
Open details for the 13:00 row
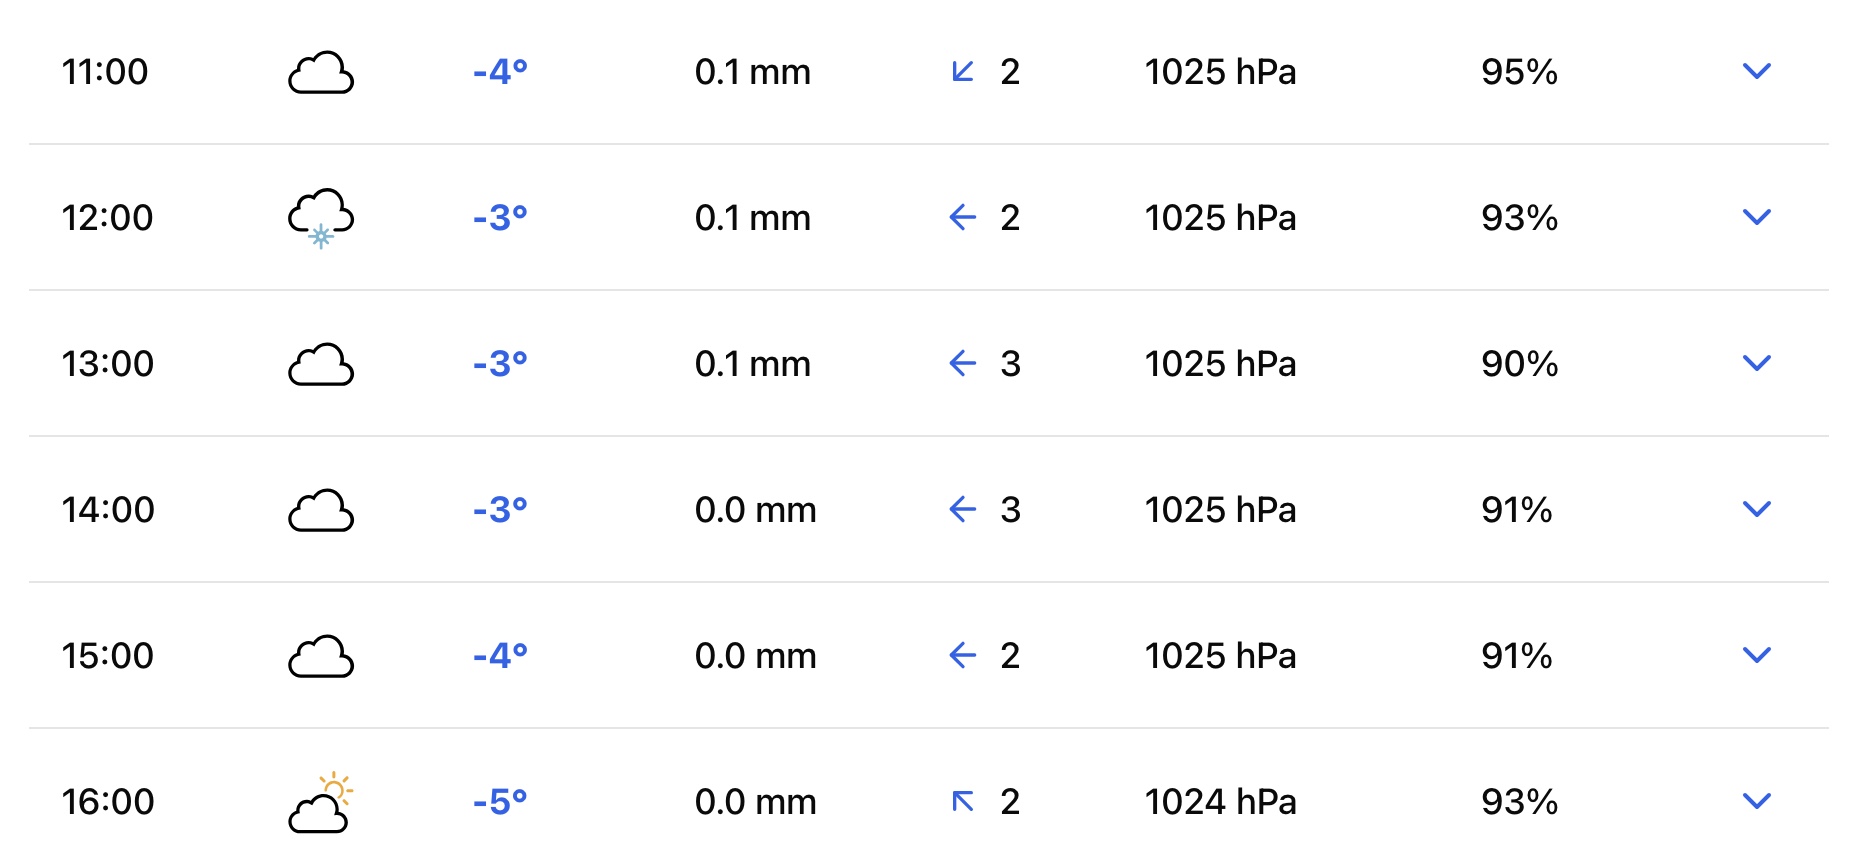point(1756,363)
